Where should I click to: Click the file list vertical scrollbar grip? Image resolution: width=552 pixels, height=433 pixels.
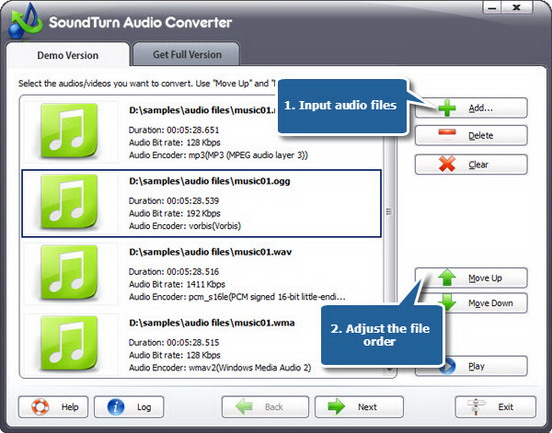coord(389,211)
